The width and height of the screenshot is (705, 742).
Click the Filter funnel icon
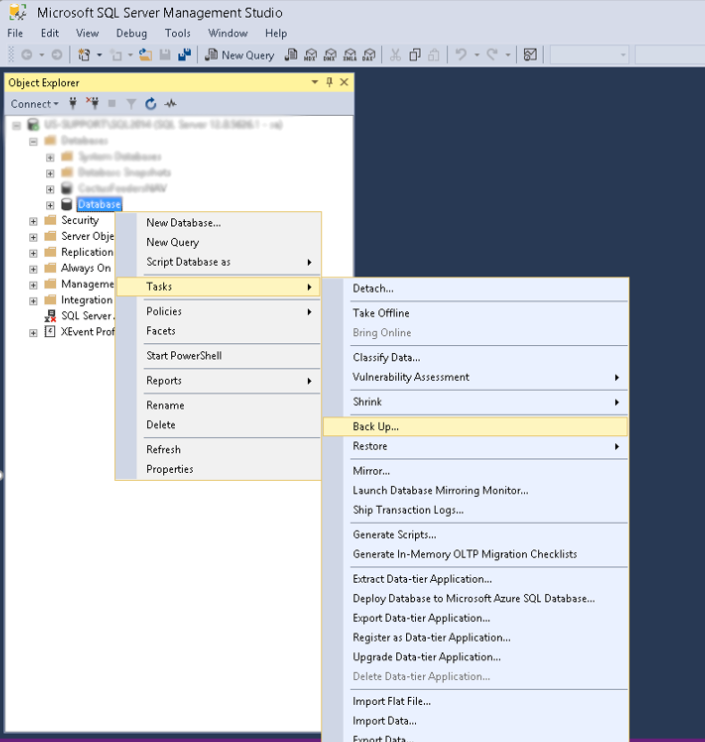tap(131, 104)
